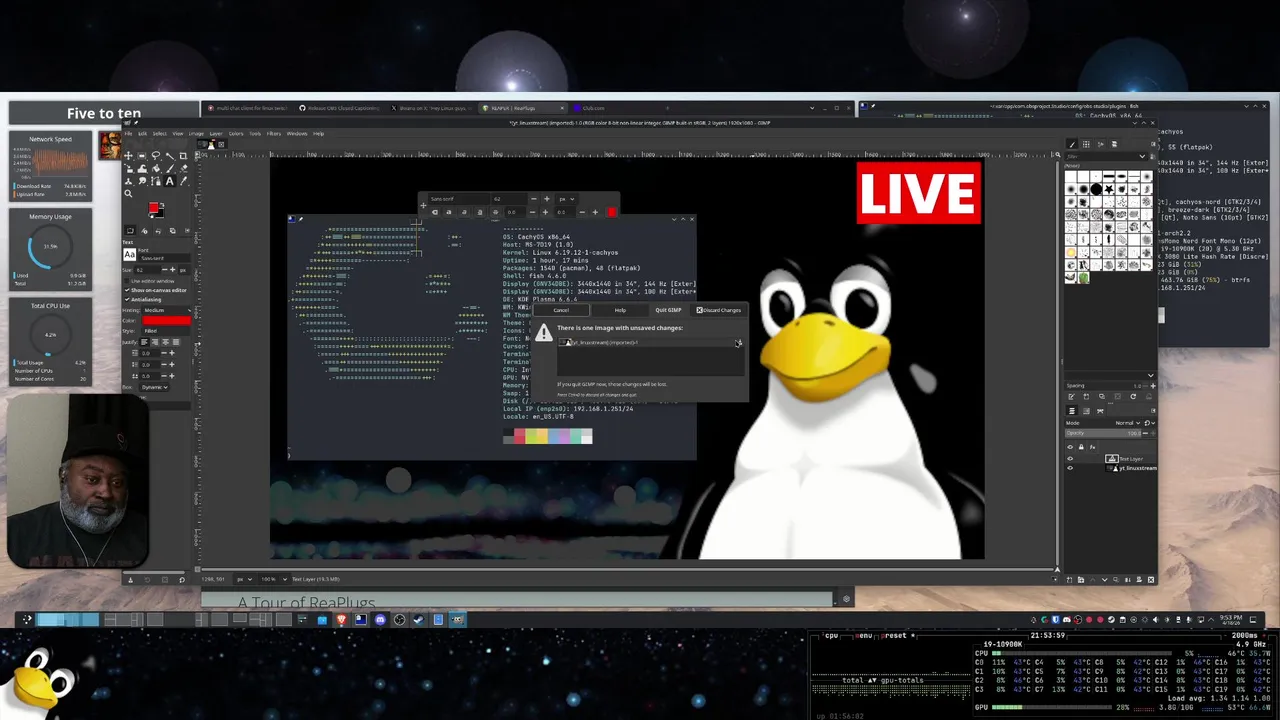Select the Paths tool

pos(156,181)
